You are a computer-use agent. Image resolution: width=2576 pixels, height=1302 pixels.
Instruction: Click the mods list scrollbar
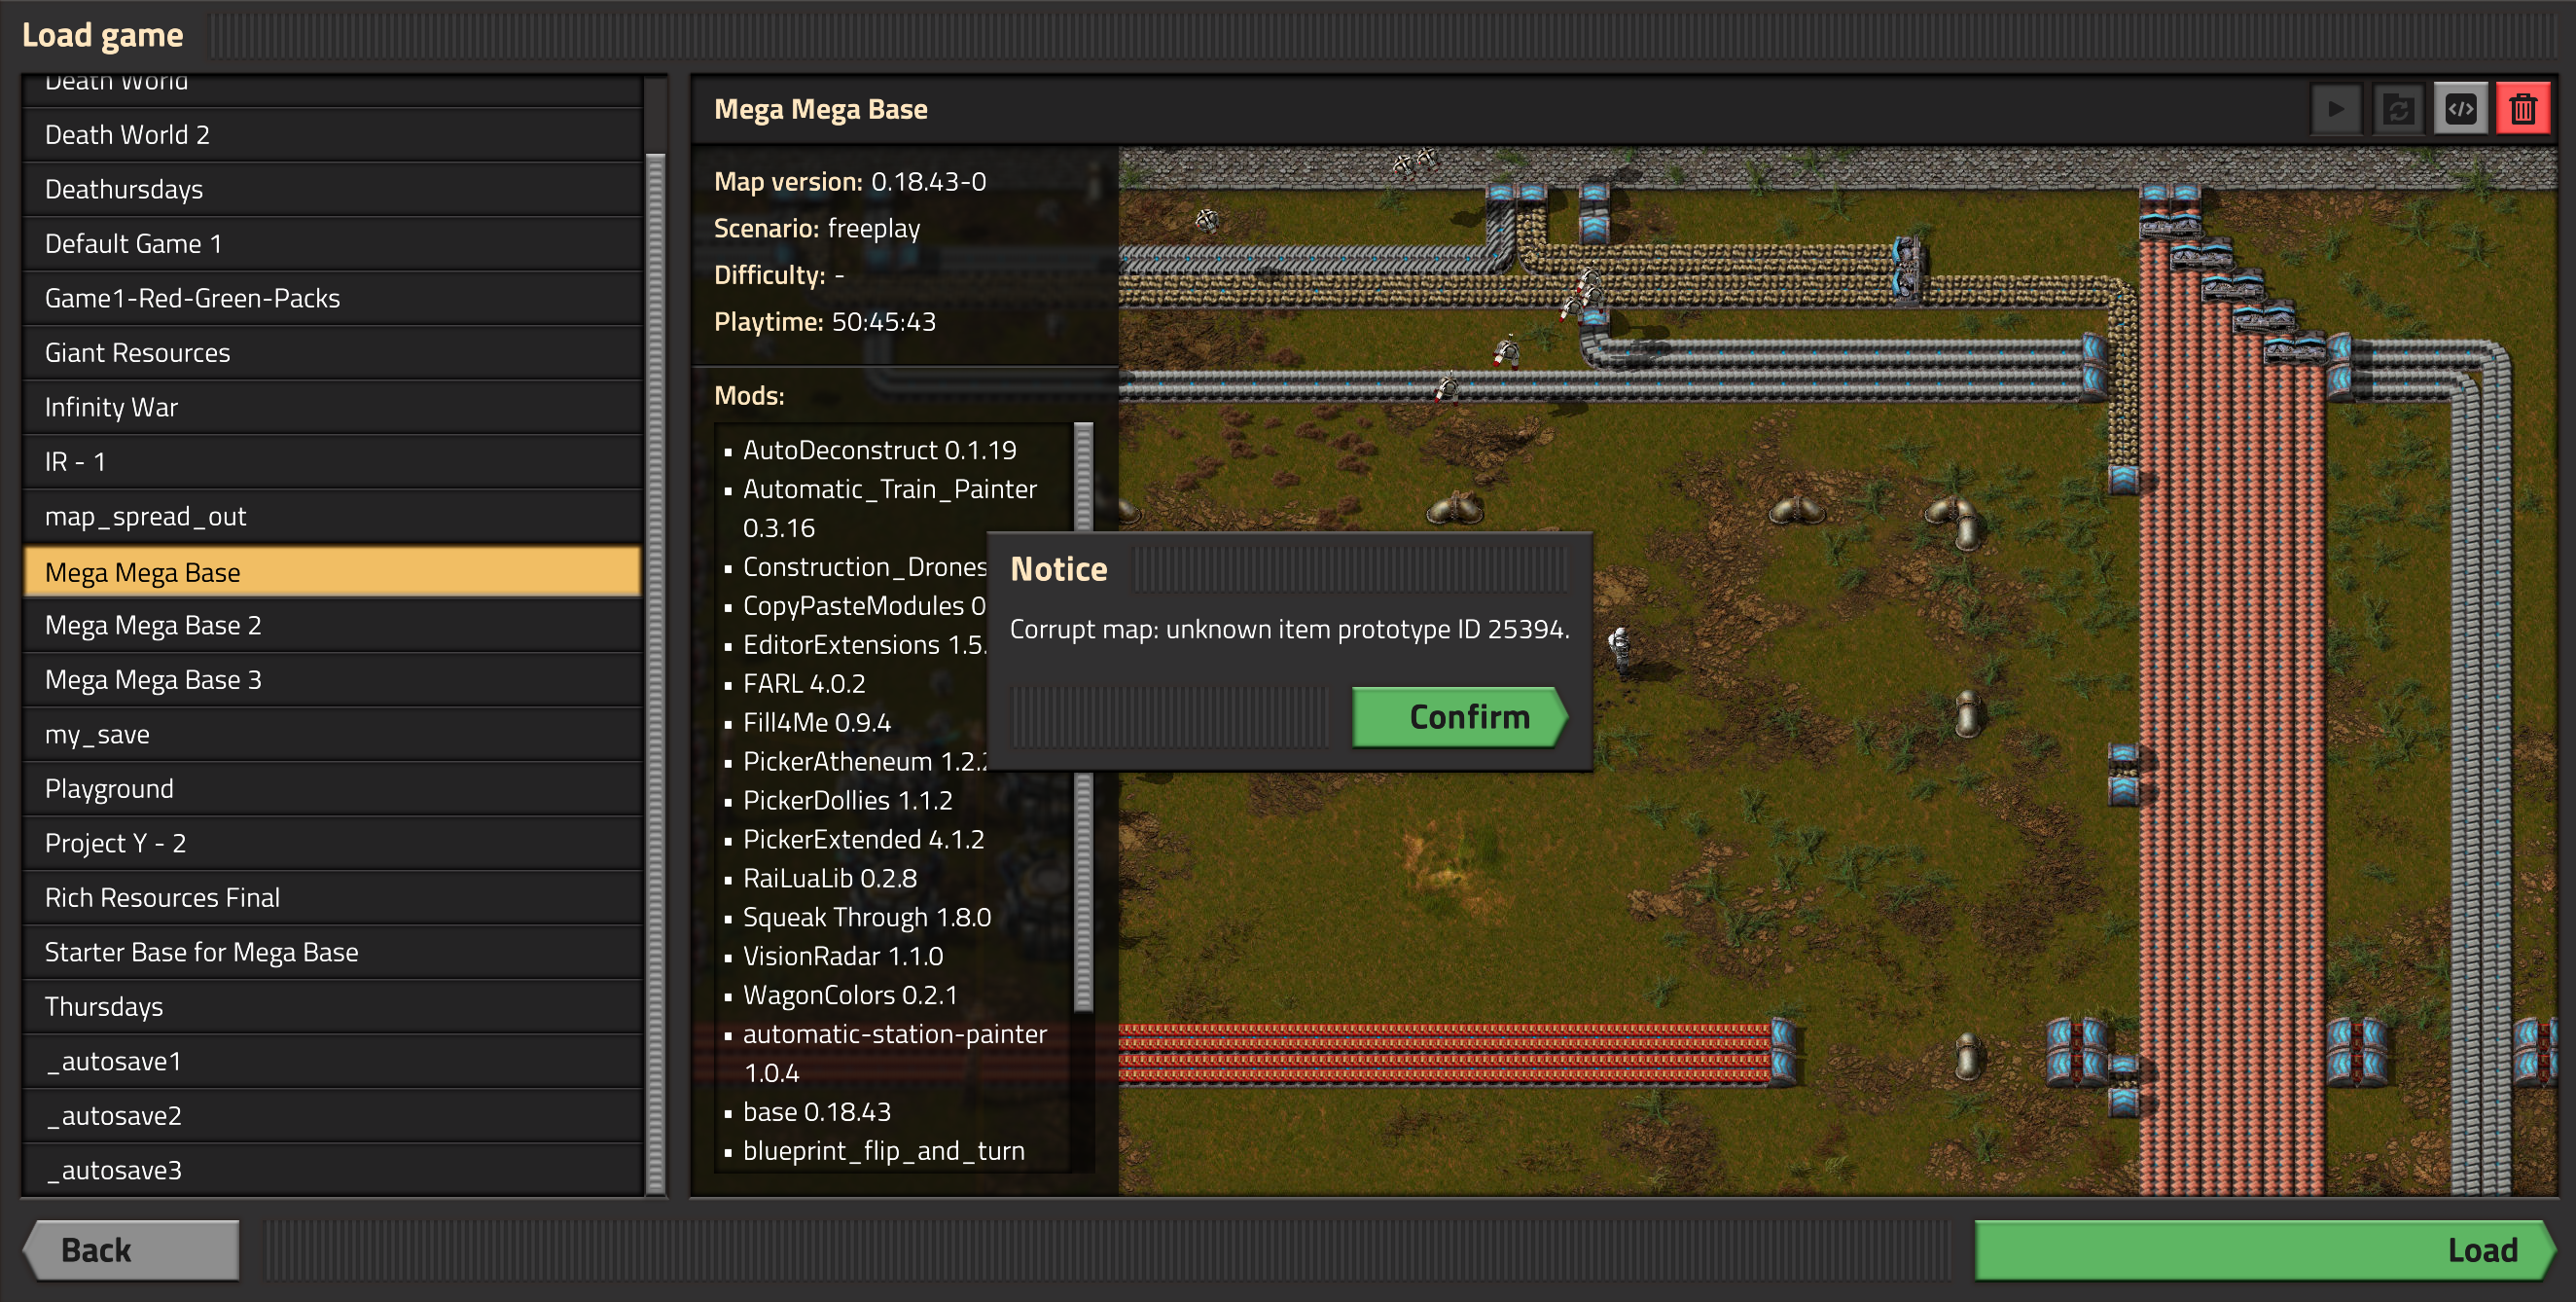pyautogui.click(x=1083, y=716)
